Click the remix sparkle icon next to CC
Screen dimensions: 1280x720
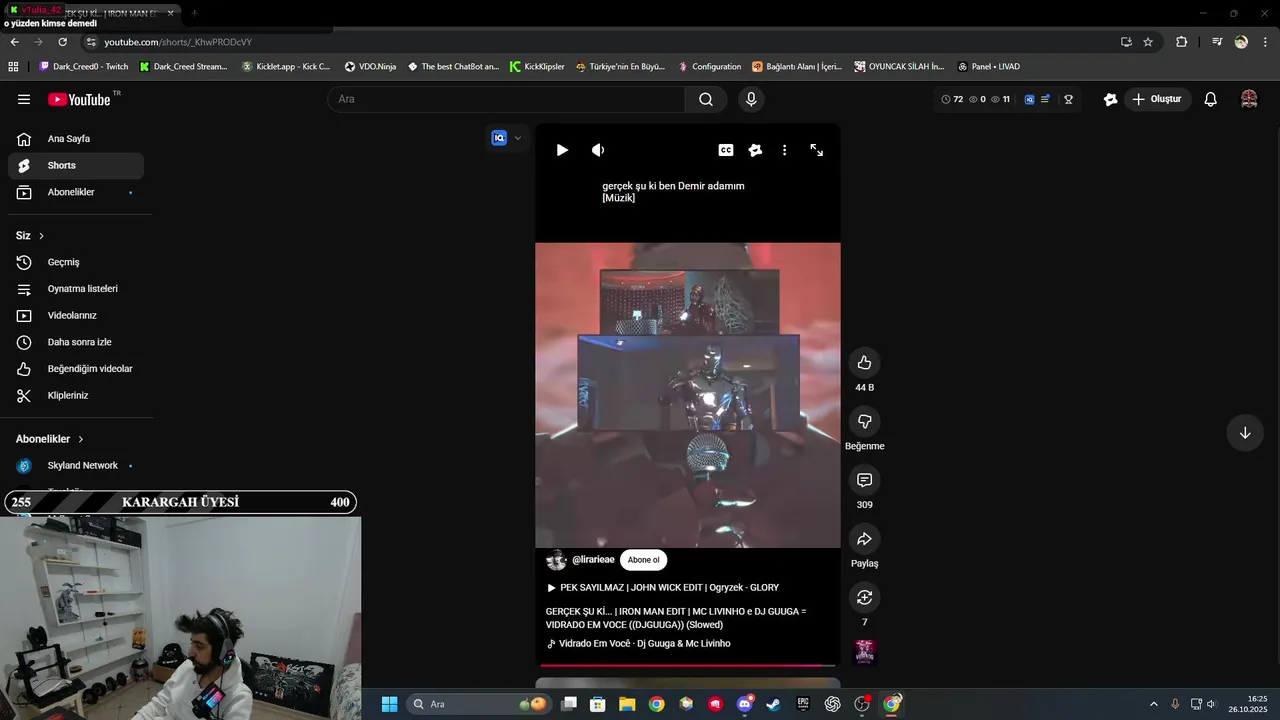click(x=755, y=150)
